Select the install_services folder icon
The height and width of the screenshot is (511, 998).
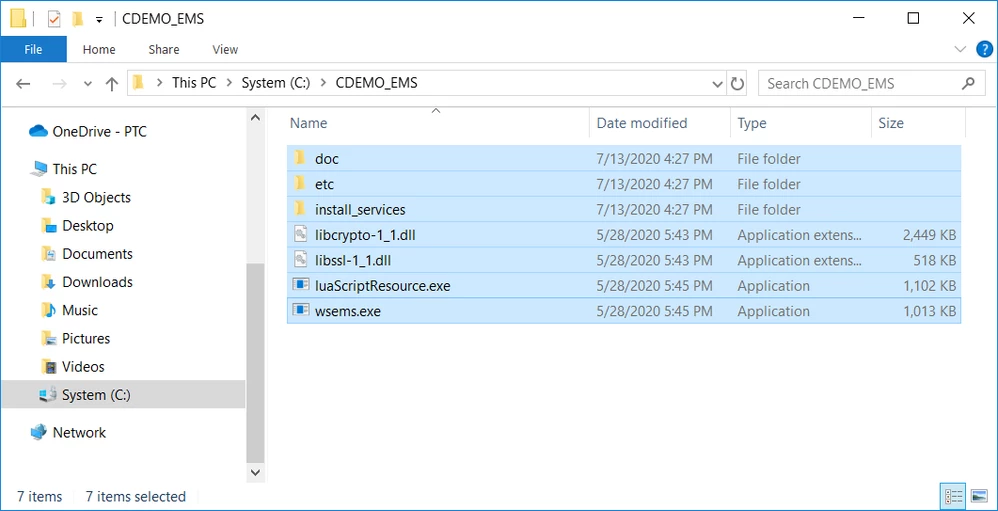(x=300, y=209)
